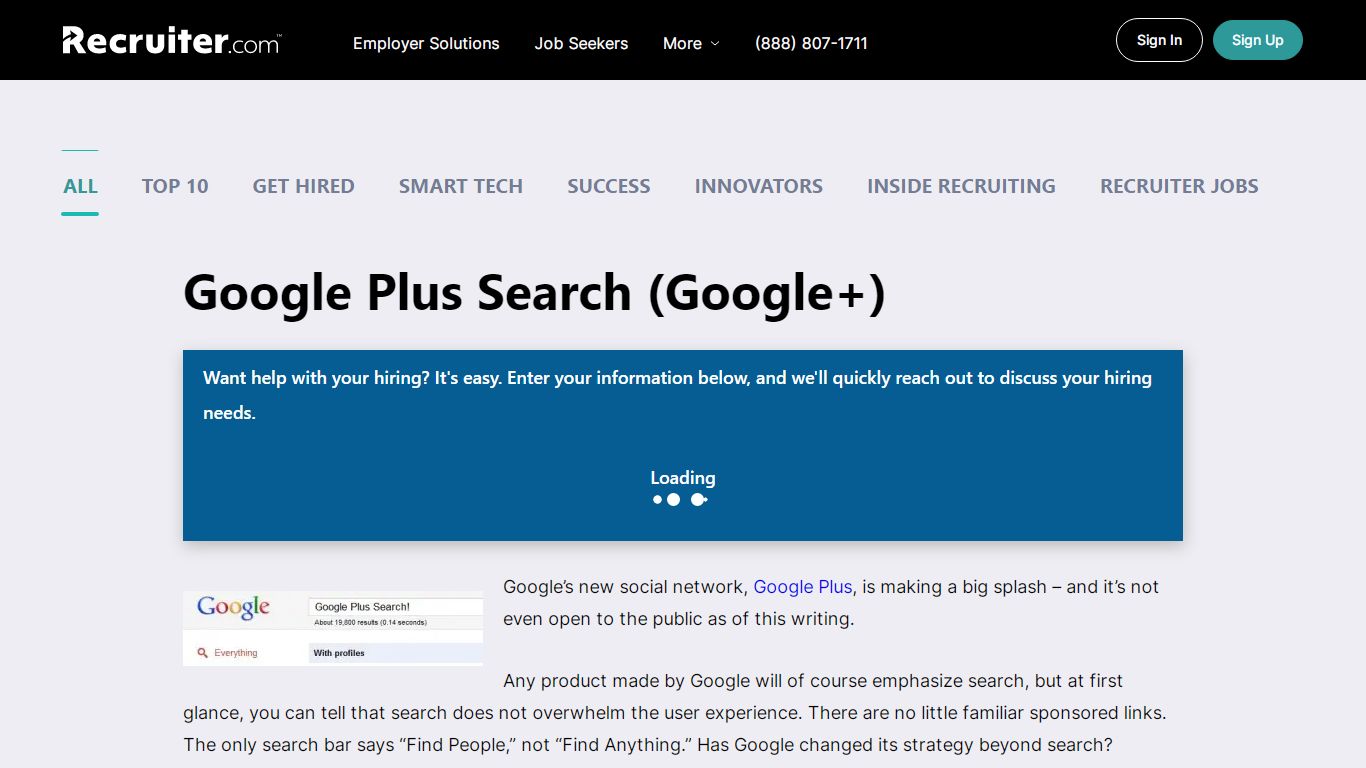
Task: Click the Loading indicator in the blue form
Action: click(x=683, y=488)
